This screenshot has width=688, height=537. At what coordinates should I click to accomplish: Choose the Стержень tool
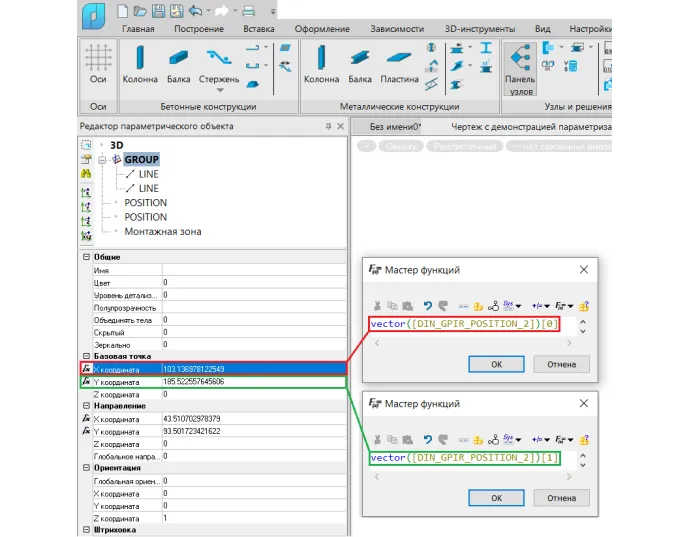pyautogui.click(x=219, y=64)
